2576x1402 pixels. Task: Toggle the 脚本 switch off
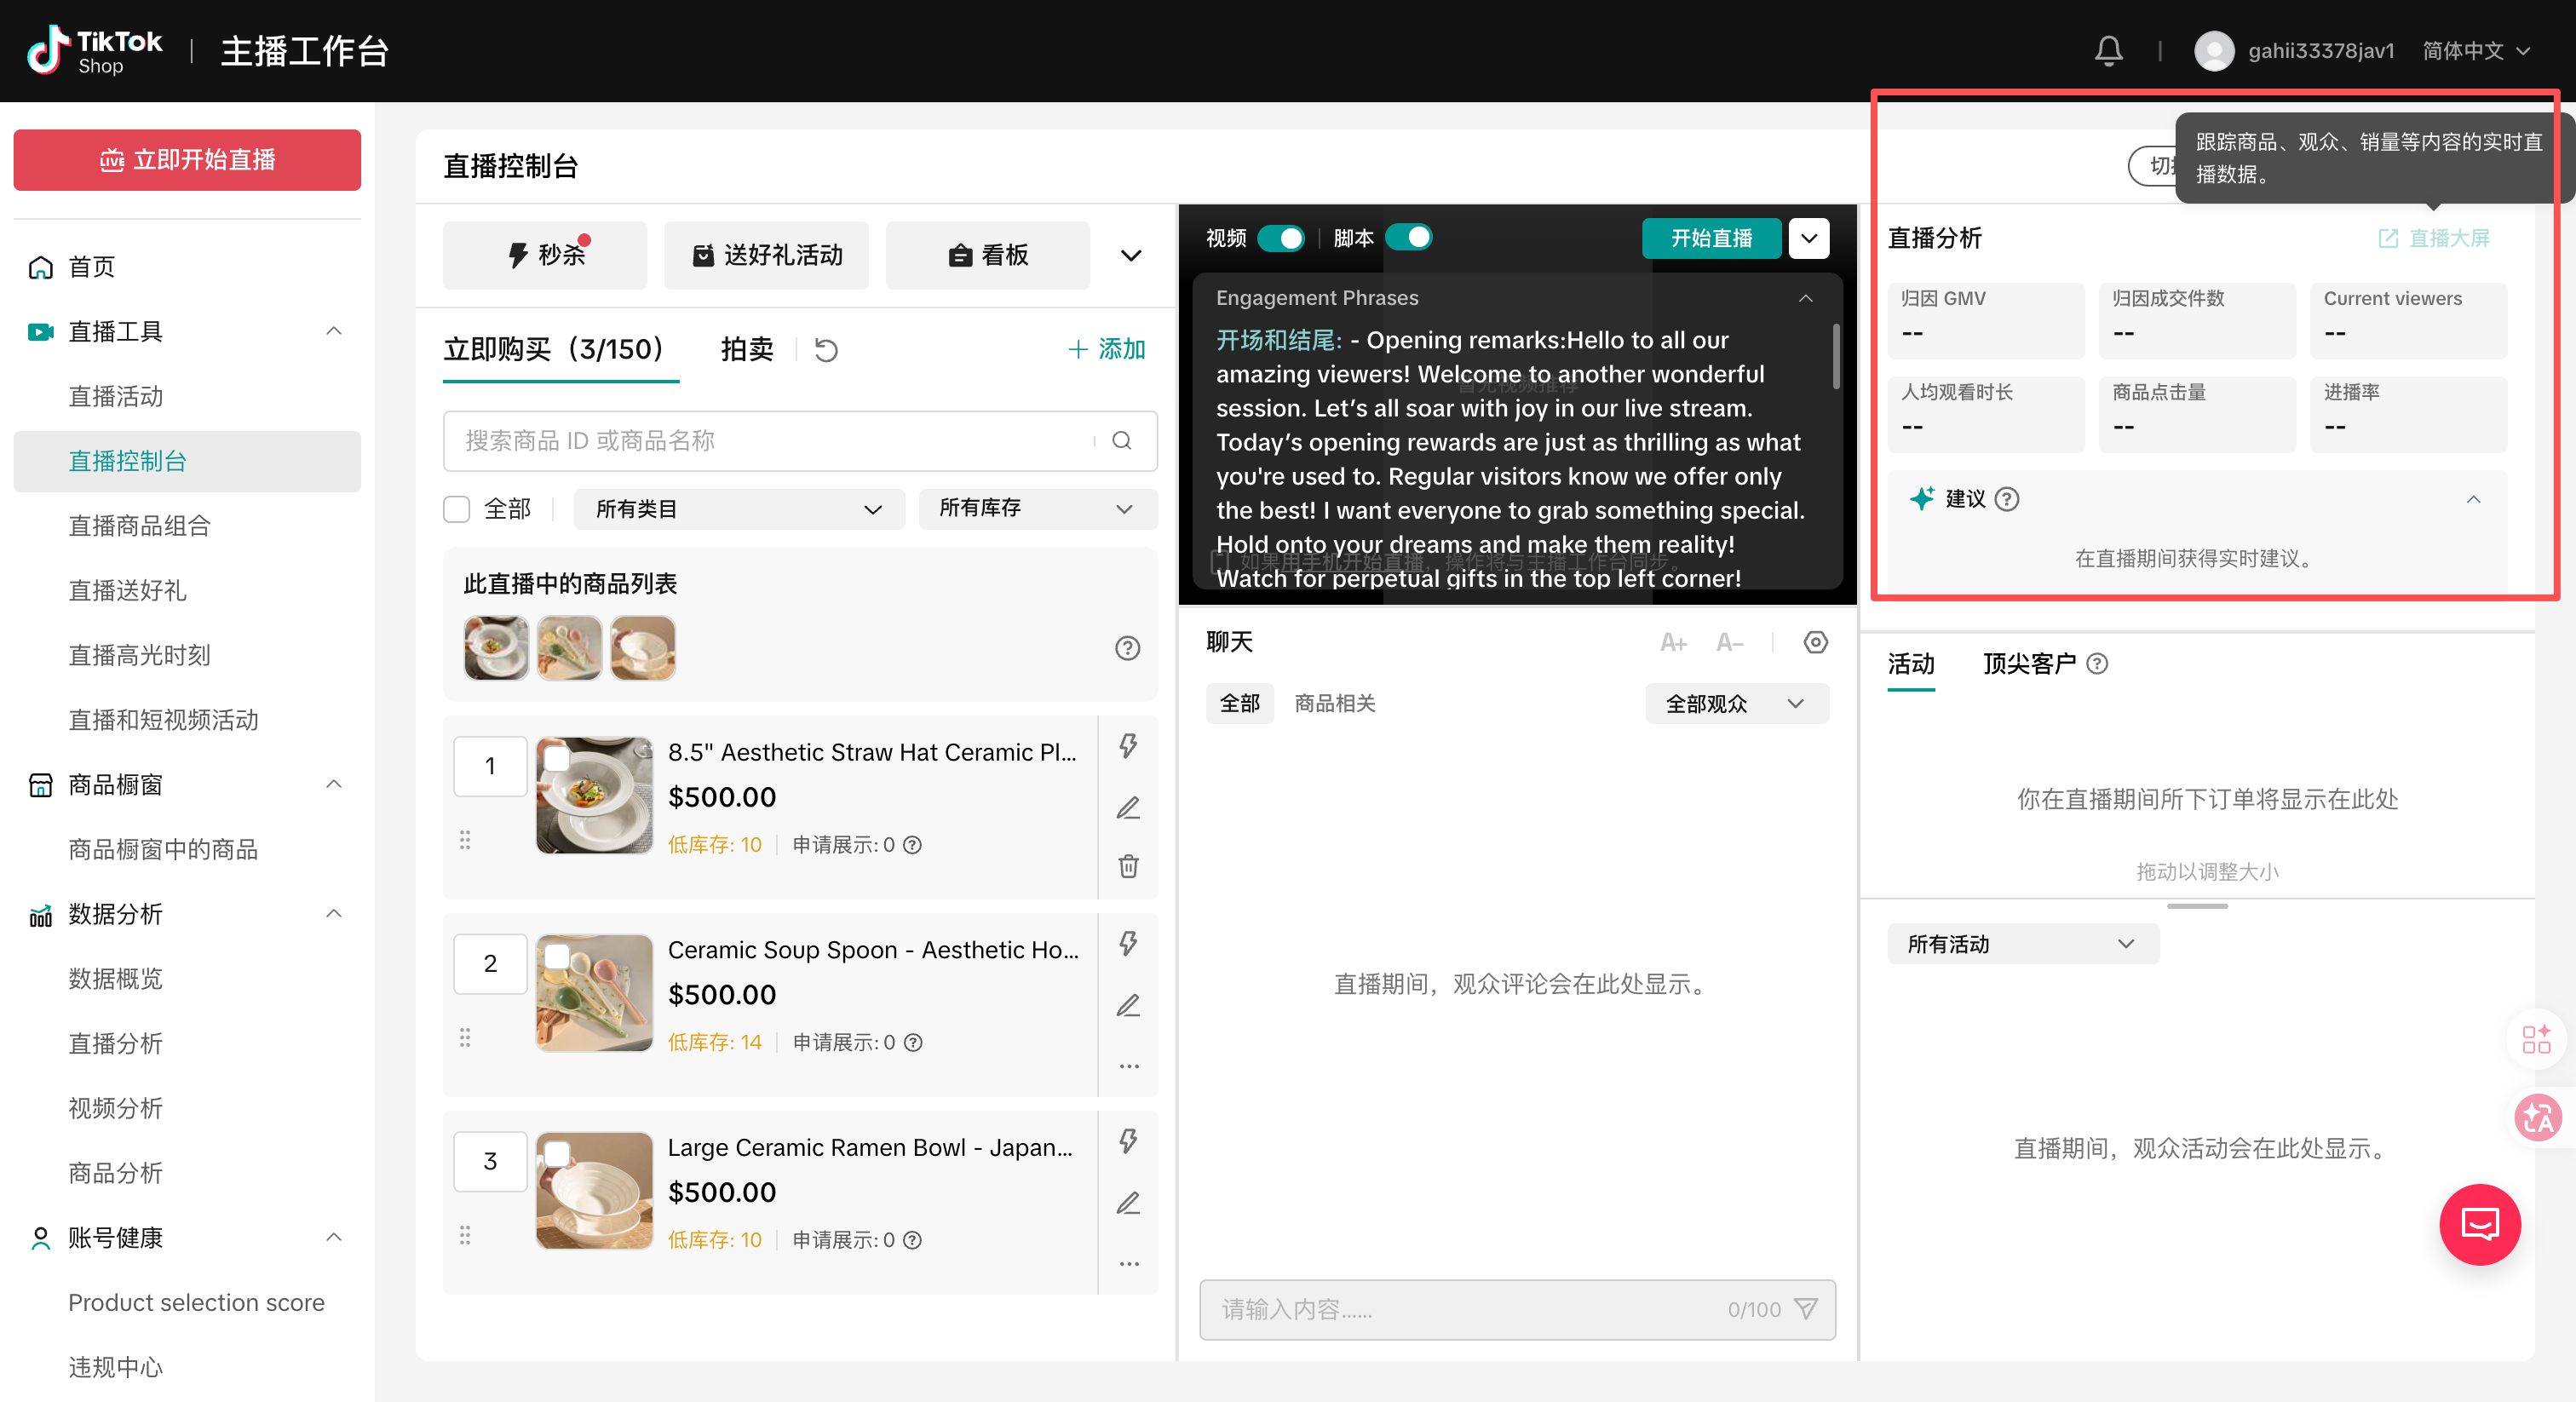tap(1409, 238)
